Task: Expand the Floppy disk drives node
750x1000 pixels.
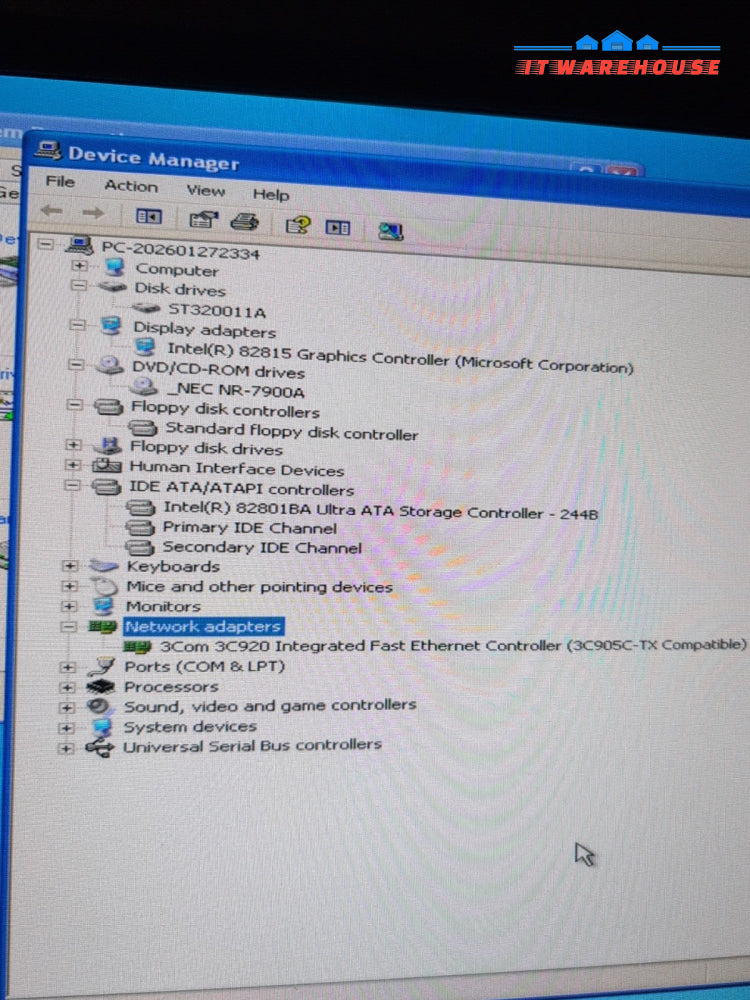Action: 73,445
